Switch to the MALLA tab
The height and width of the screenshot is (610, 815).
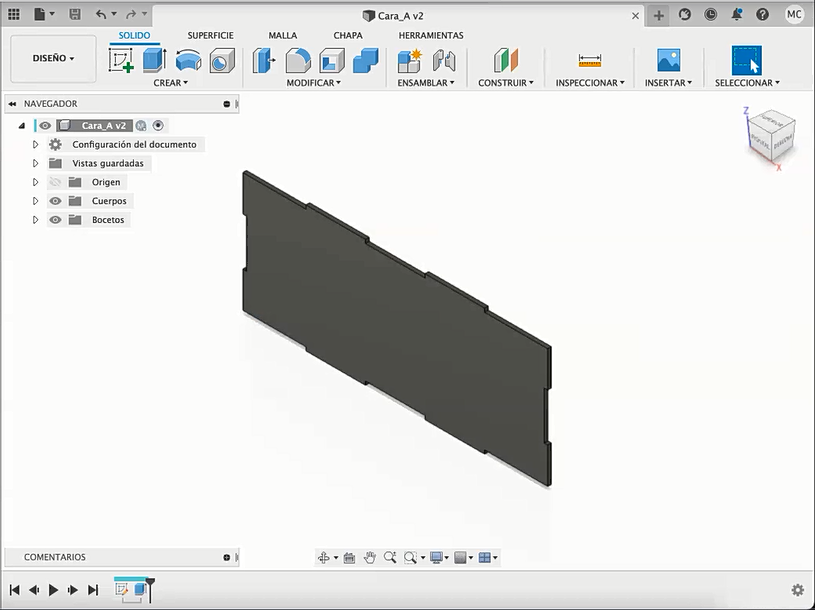(283, 35)
